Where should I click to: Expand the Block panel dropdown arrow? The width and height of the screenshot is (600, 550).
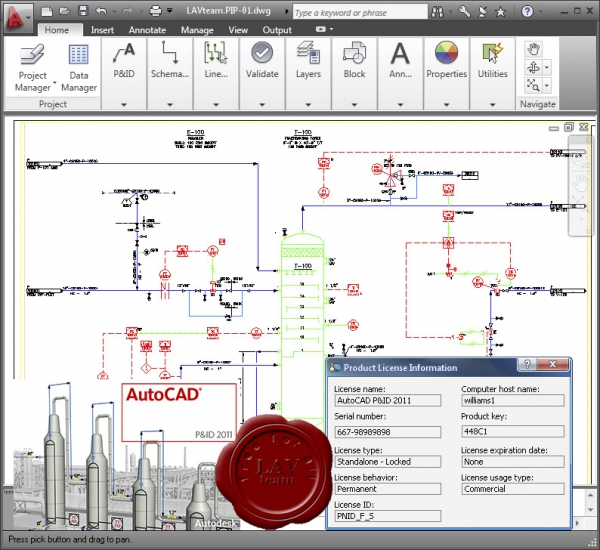click(x=354, y=104)
